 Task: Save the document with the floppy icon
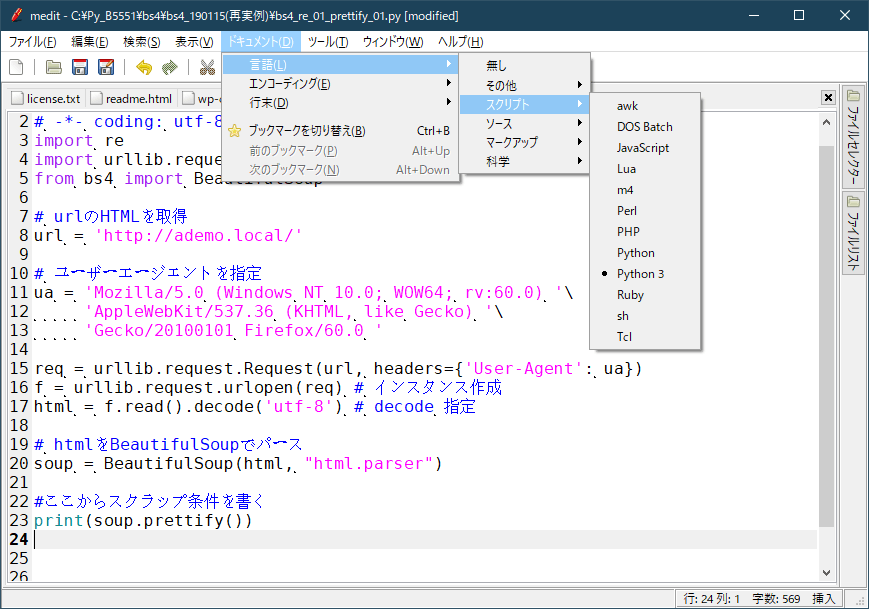click(x=80, y=67)
